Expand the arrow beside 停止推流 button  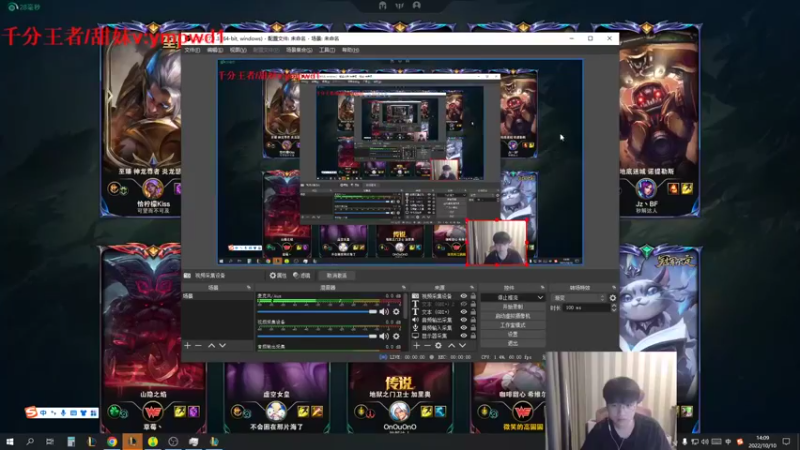[540, 297]
